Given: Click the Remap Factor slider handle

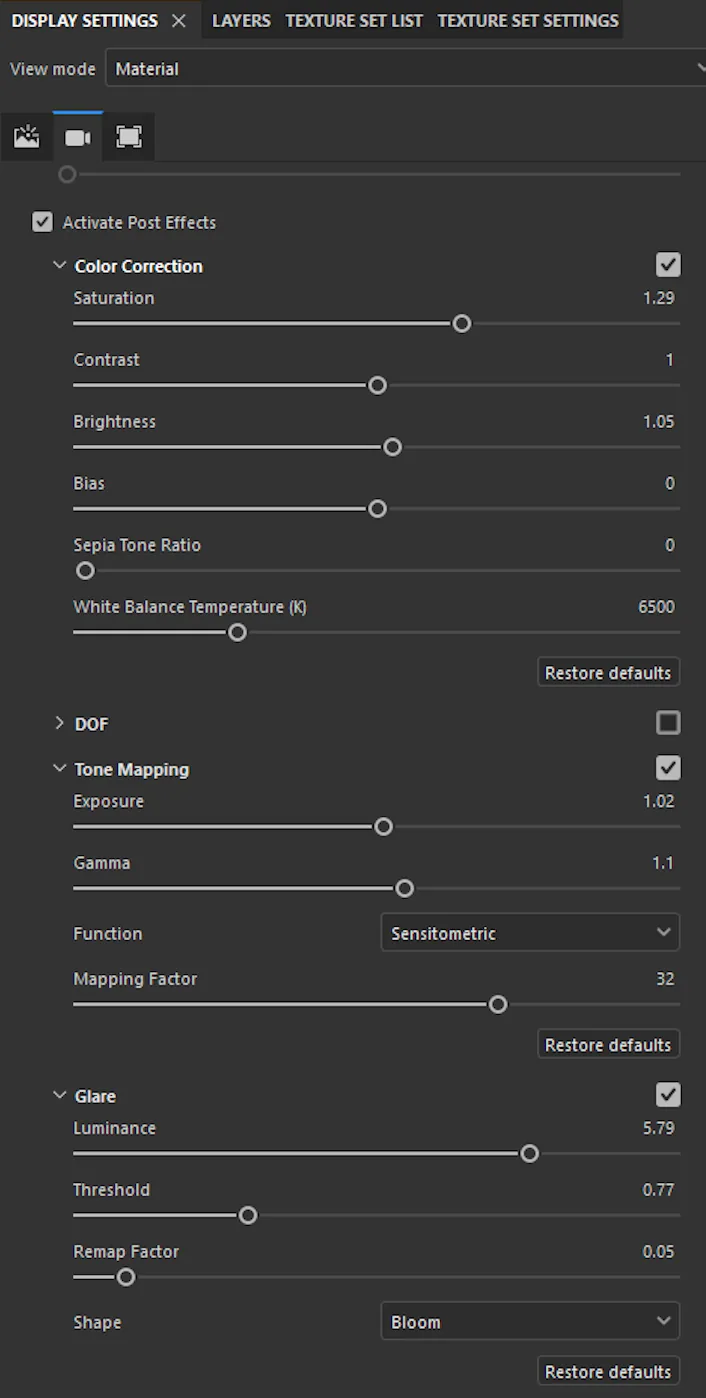Looking at the screenshot, I should 126,1277.
